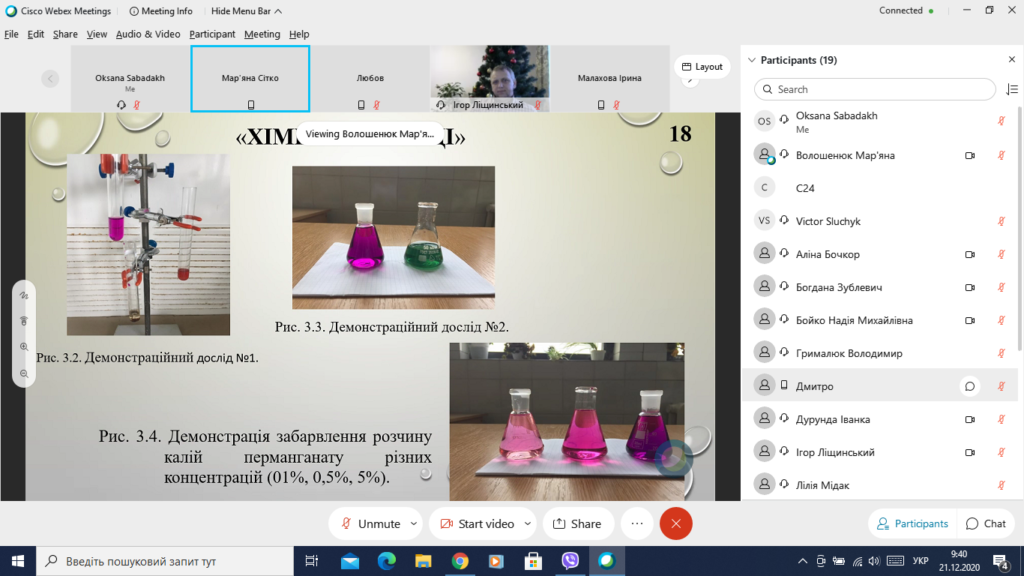Screen dimensions: 1024x576
Task: Open more options ellipsis button
Action: click(637, 524)
